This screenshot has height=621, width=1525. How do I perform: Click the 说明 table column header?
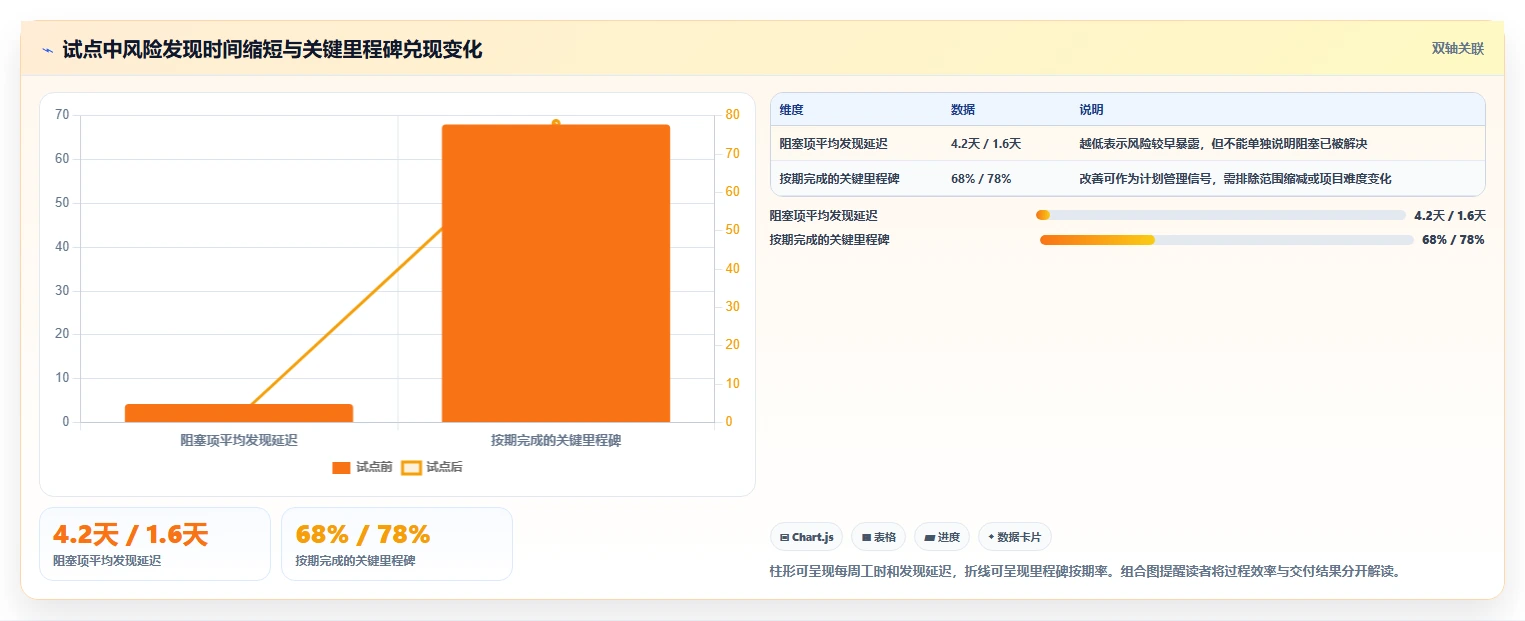coord(1091,110)
